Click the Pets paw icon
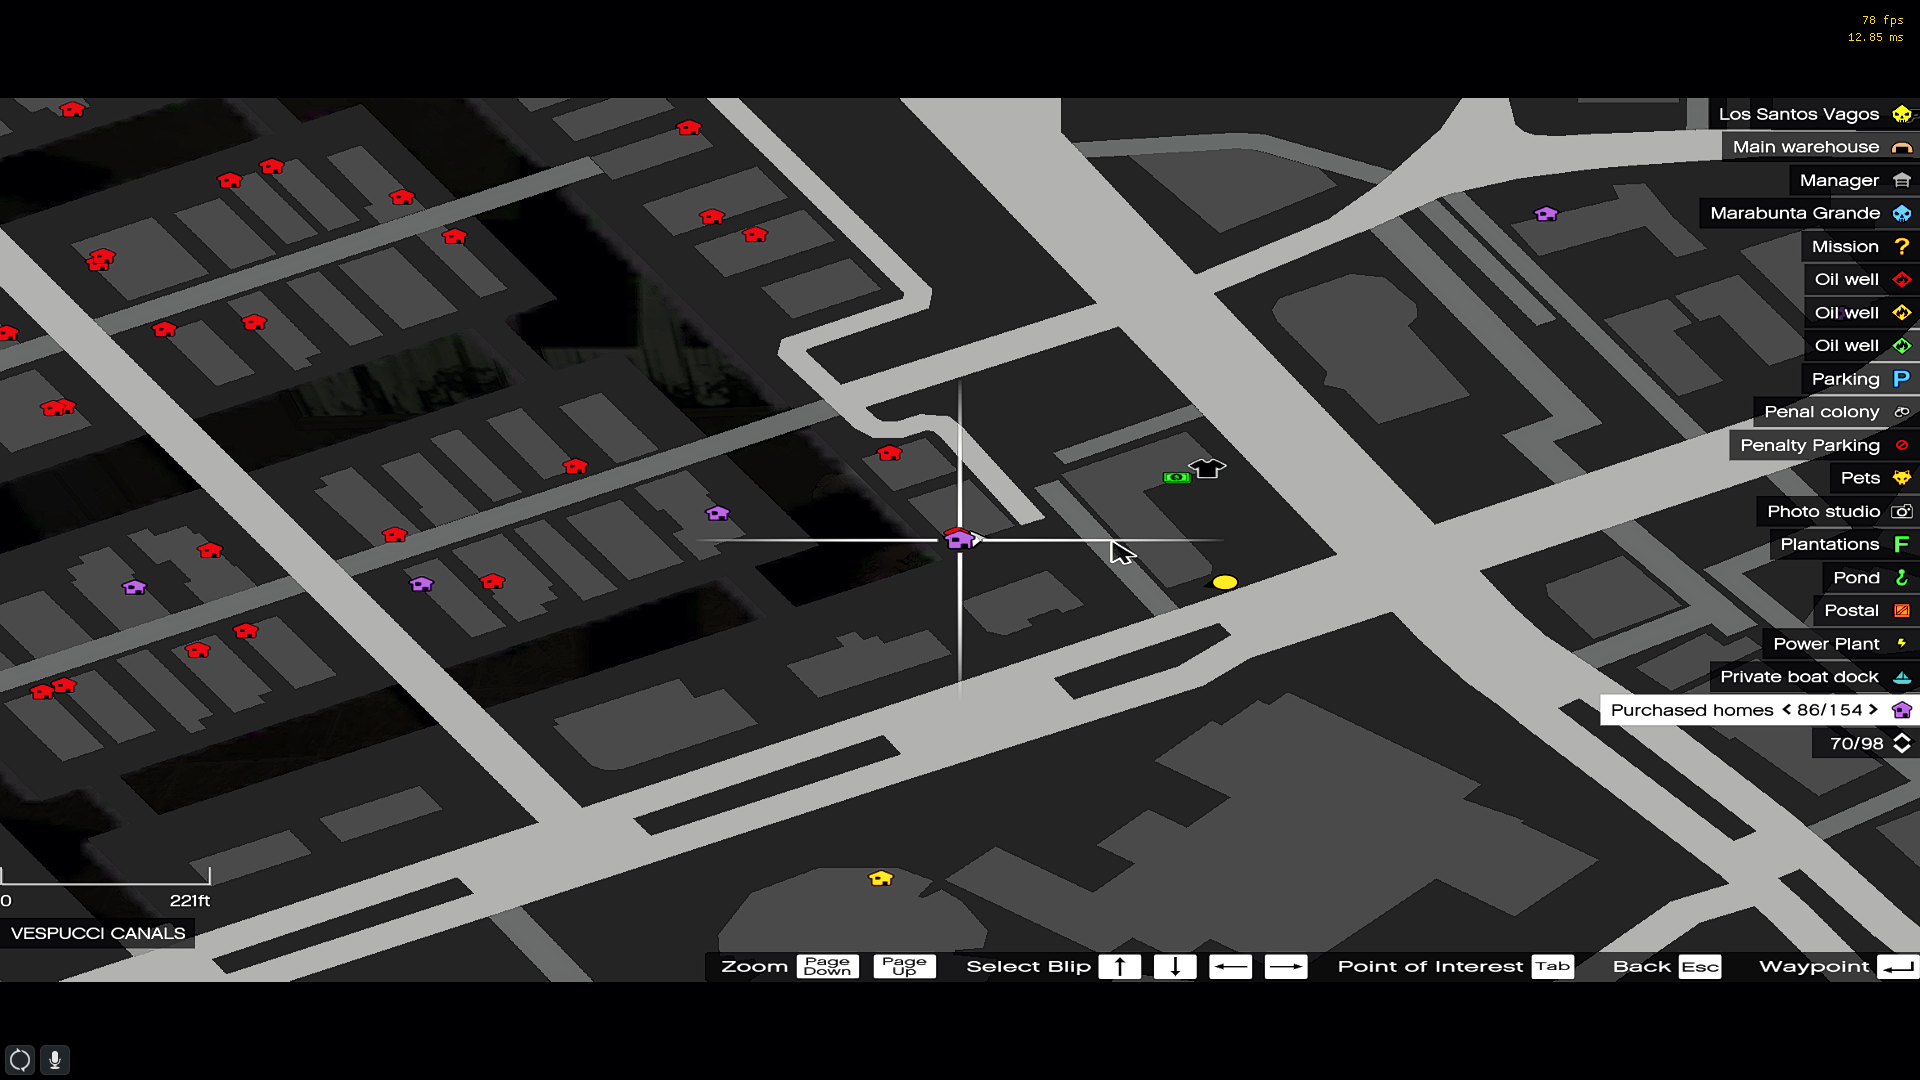1920x1080 pixels. tap(1902, 478)
